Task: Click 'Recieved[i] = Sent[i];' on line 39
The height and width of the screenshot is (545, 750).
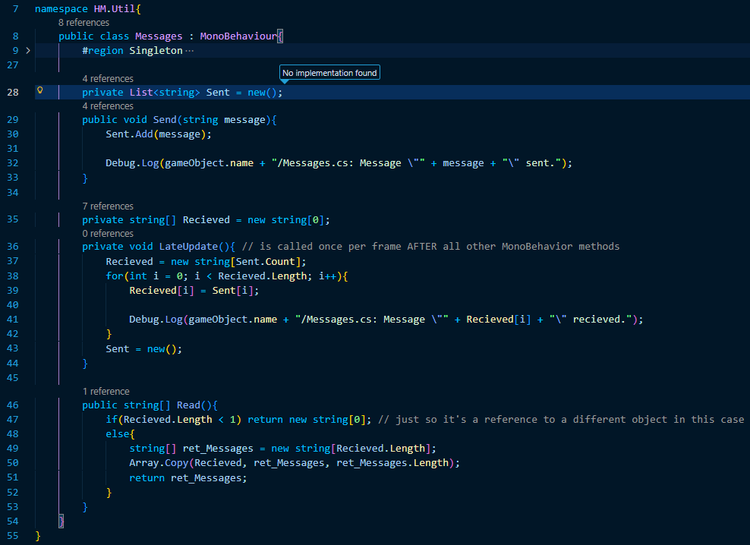Action: (194, 290)
